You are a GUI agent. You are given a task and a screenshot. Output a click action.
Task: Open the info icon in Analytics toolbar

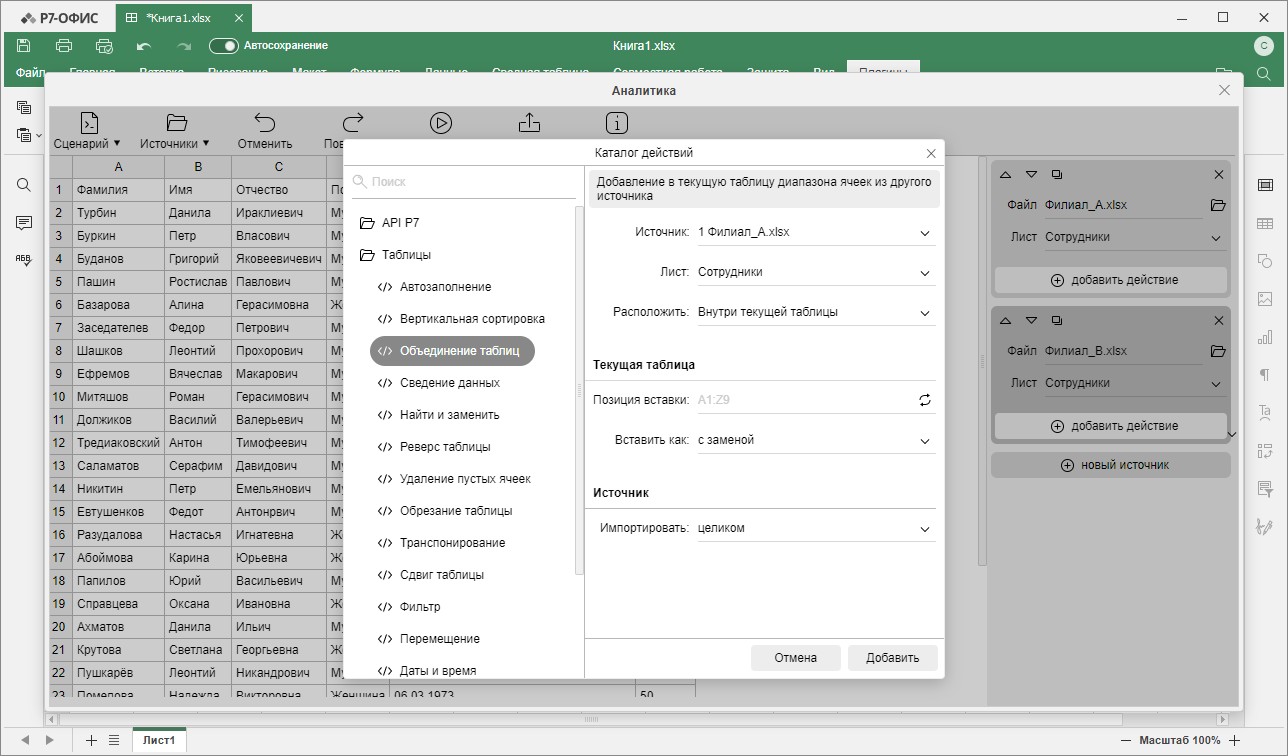coord(618,123)
